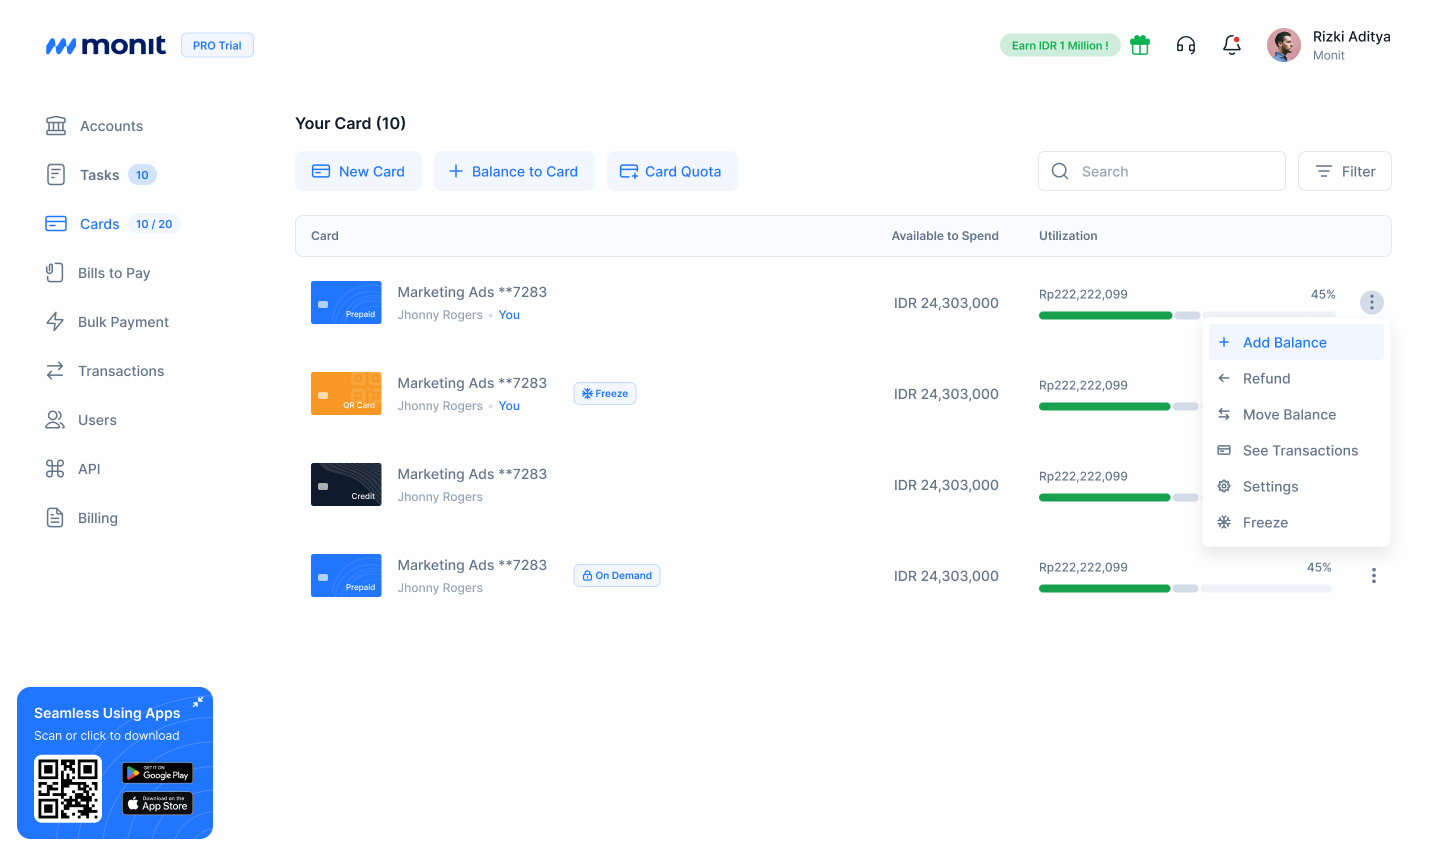
Task: Collapse the Seamless Using Apps banner
Action: pos(198,702)
